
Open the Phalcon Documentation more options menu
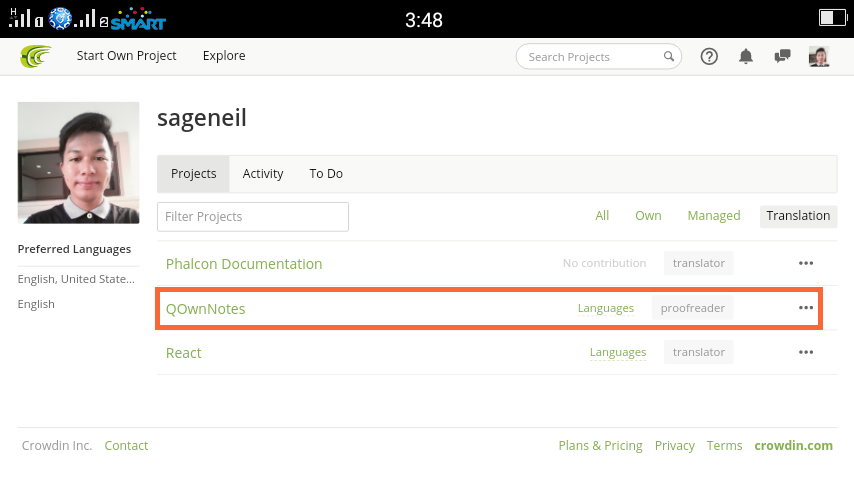tap(806, 263)
